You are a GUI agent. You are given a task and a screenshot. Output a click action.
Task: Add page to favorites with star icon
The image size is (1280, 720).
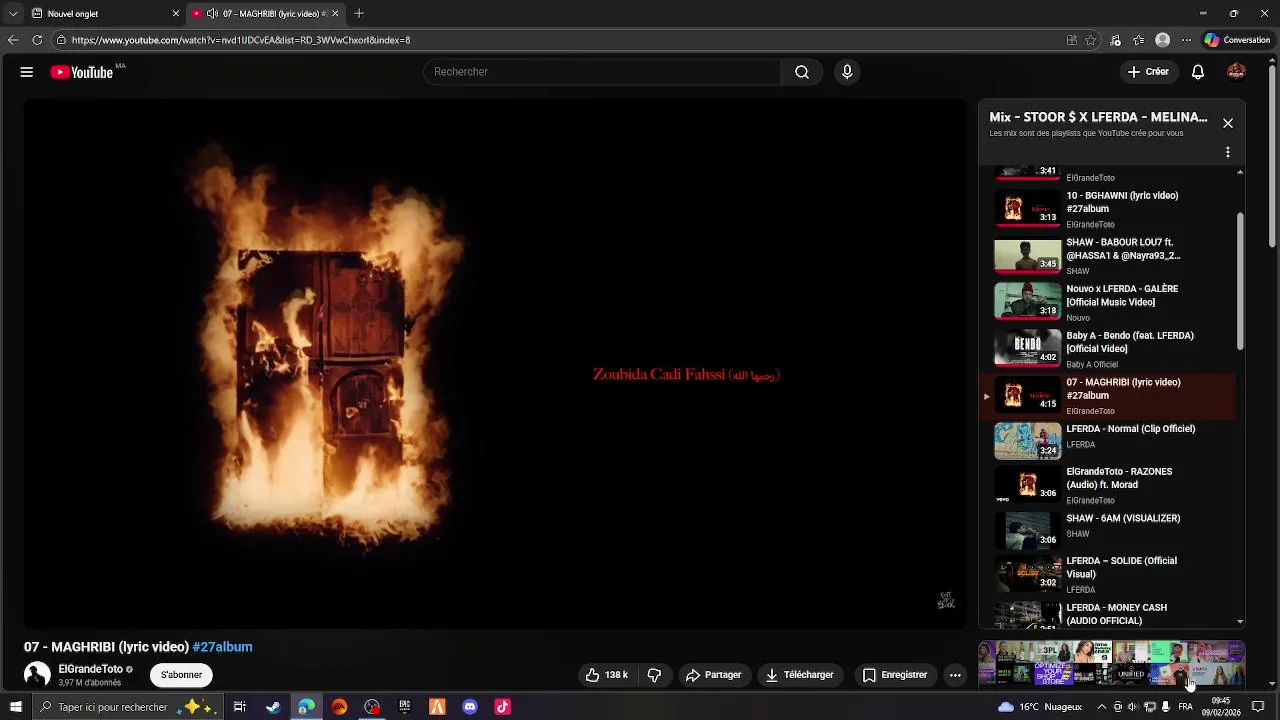tap(1091, 40)
